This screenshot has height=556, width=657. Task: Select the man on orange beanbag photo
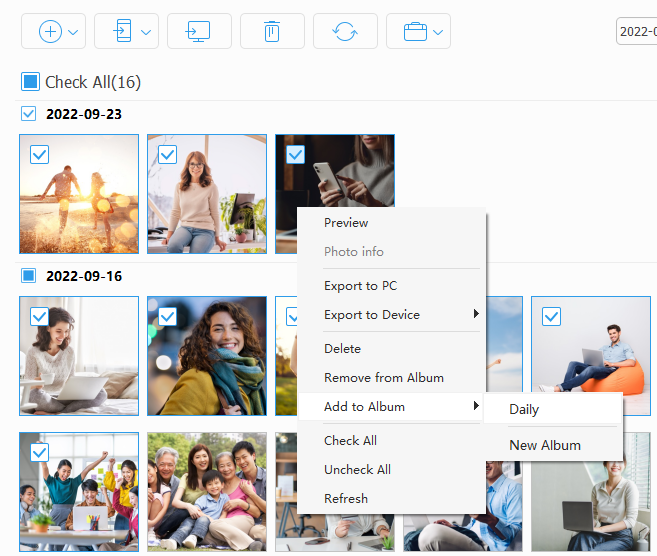[x=591, y=356]
